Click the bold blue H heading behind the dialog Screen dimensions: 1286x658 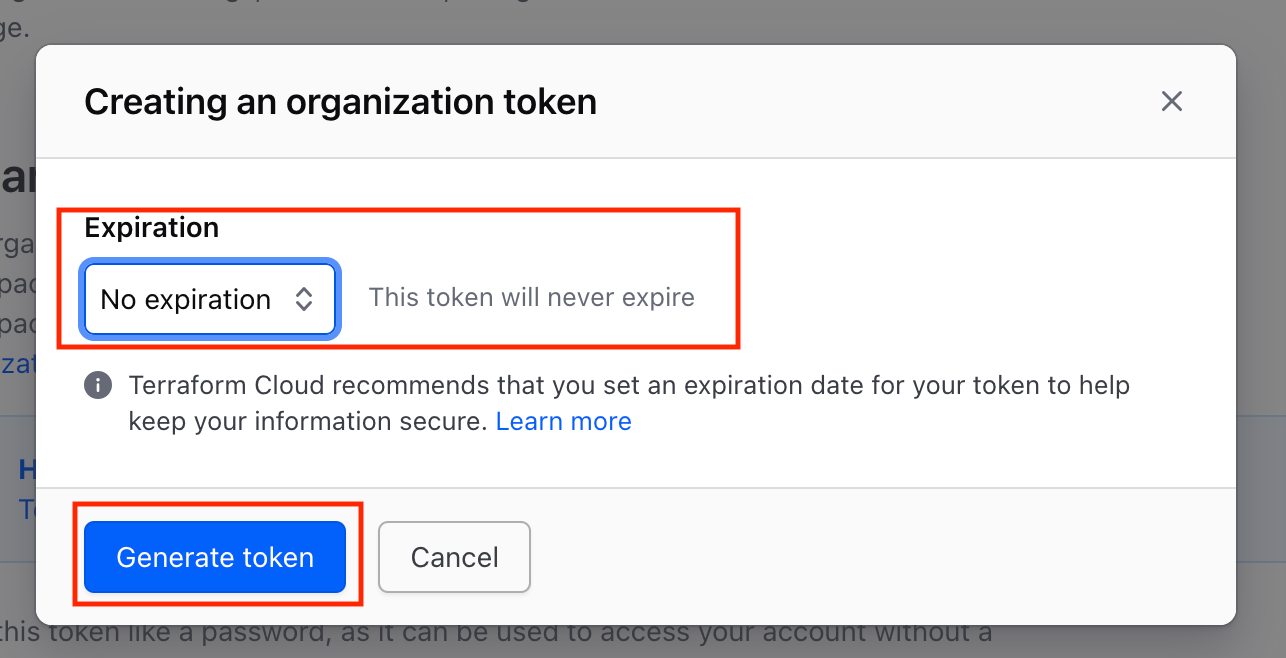(28, 470)
